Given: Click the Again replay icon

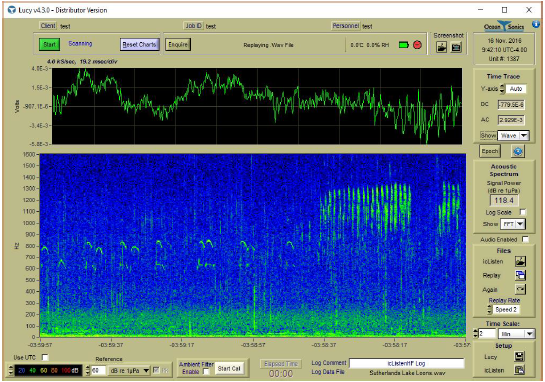Looking at the screenshot, I should [x=520, y=289].
